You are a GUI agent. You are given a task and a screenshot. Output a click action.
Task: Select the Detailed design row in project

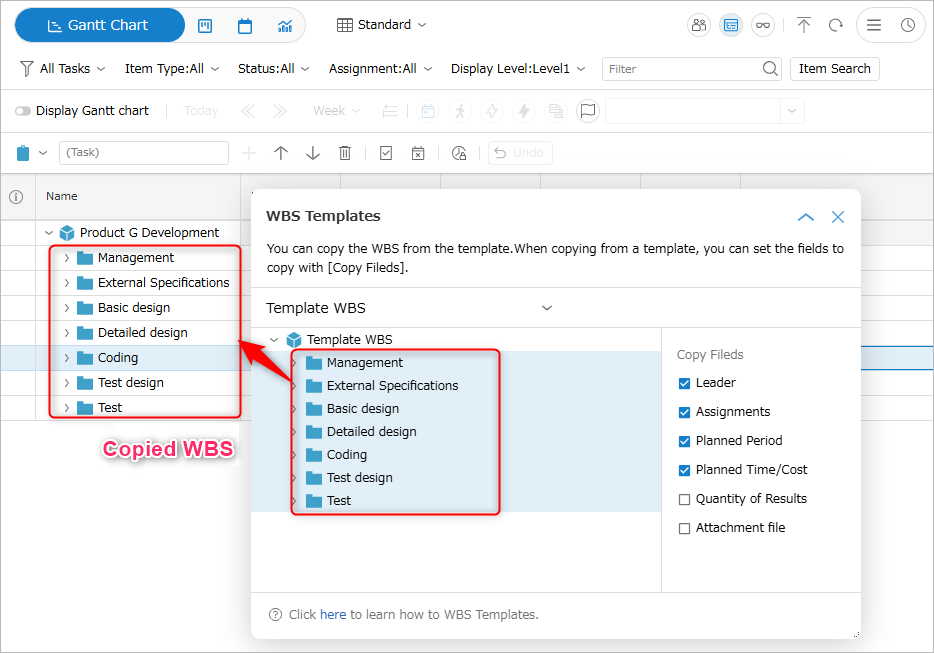click(x=142, y=332)
